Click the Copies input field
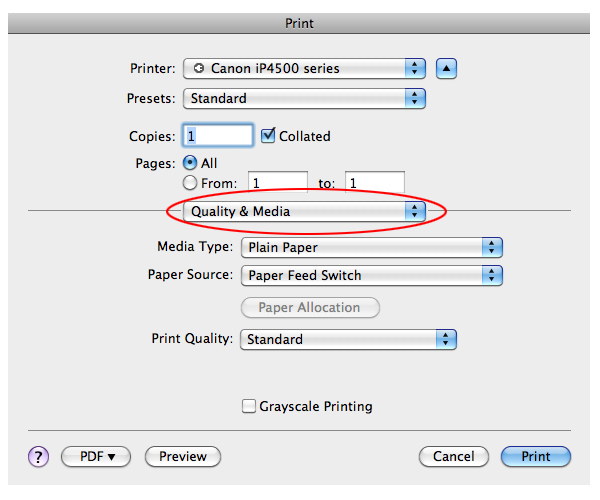 (218, 135)
